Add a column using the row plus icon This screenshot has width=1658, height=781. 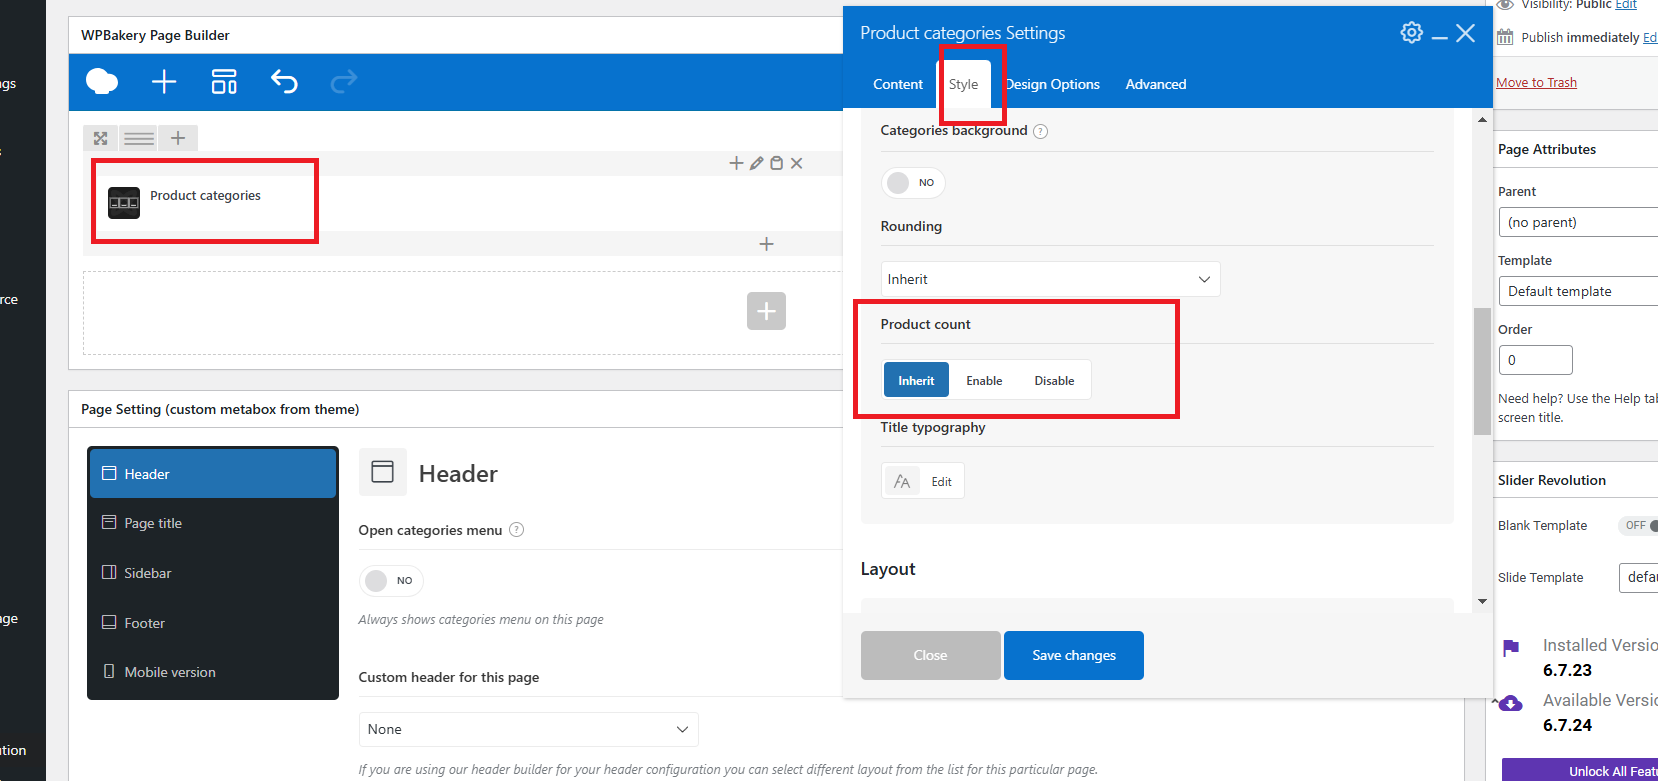tap(178, 138)
